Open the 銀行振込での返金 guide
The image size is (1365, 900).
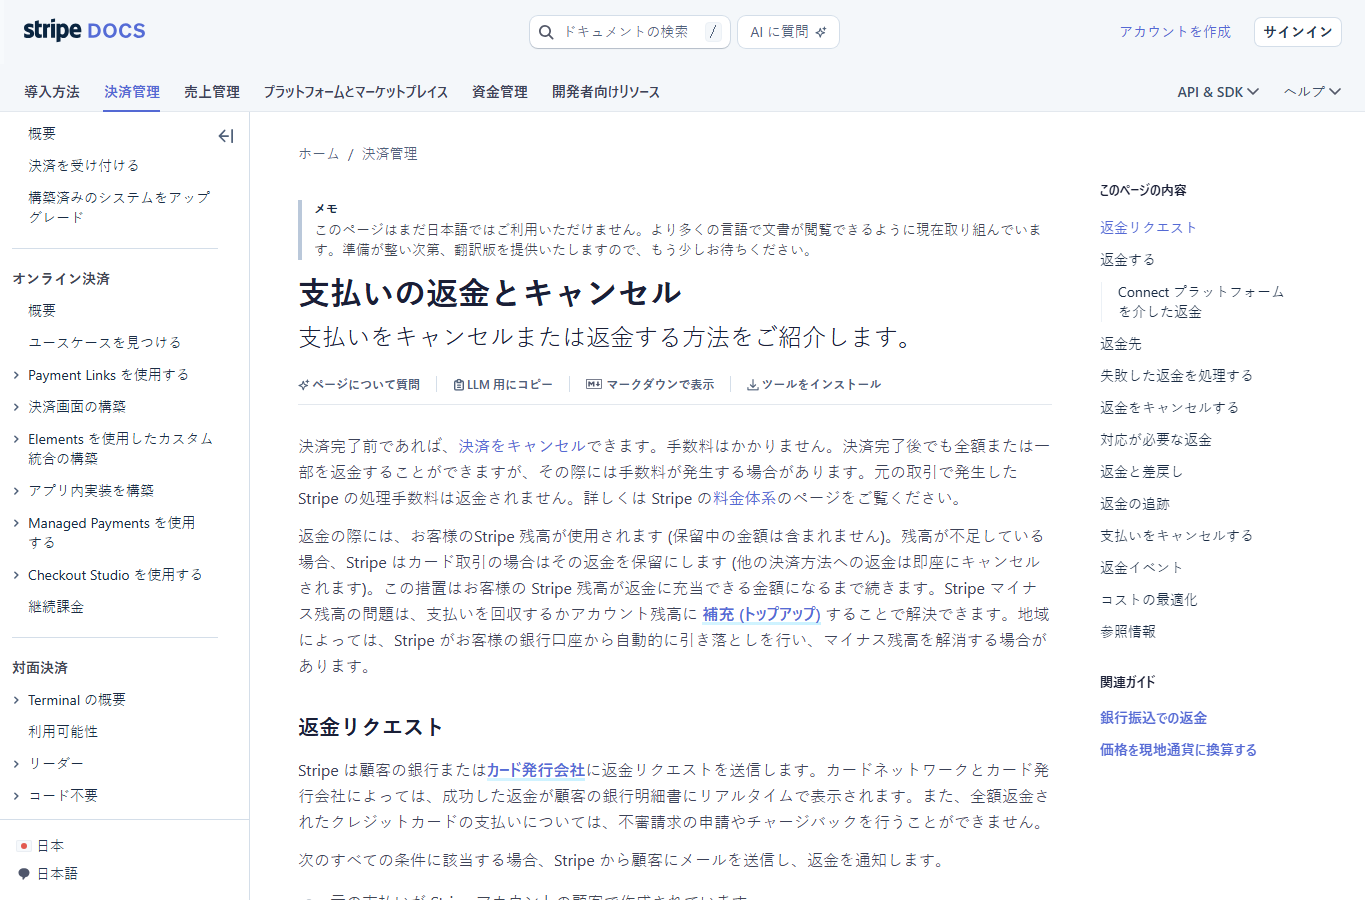tap(1153, 718)
